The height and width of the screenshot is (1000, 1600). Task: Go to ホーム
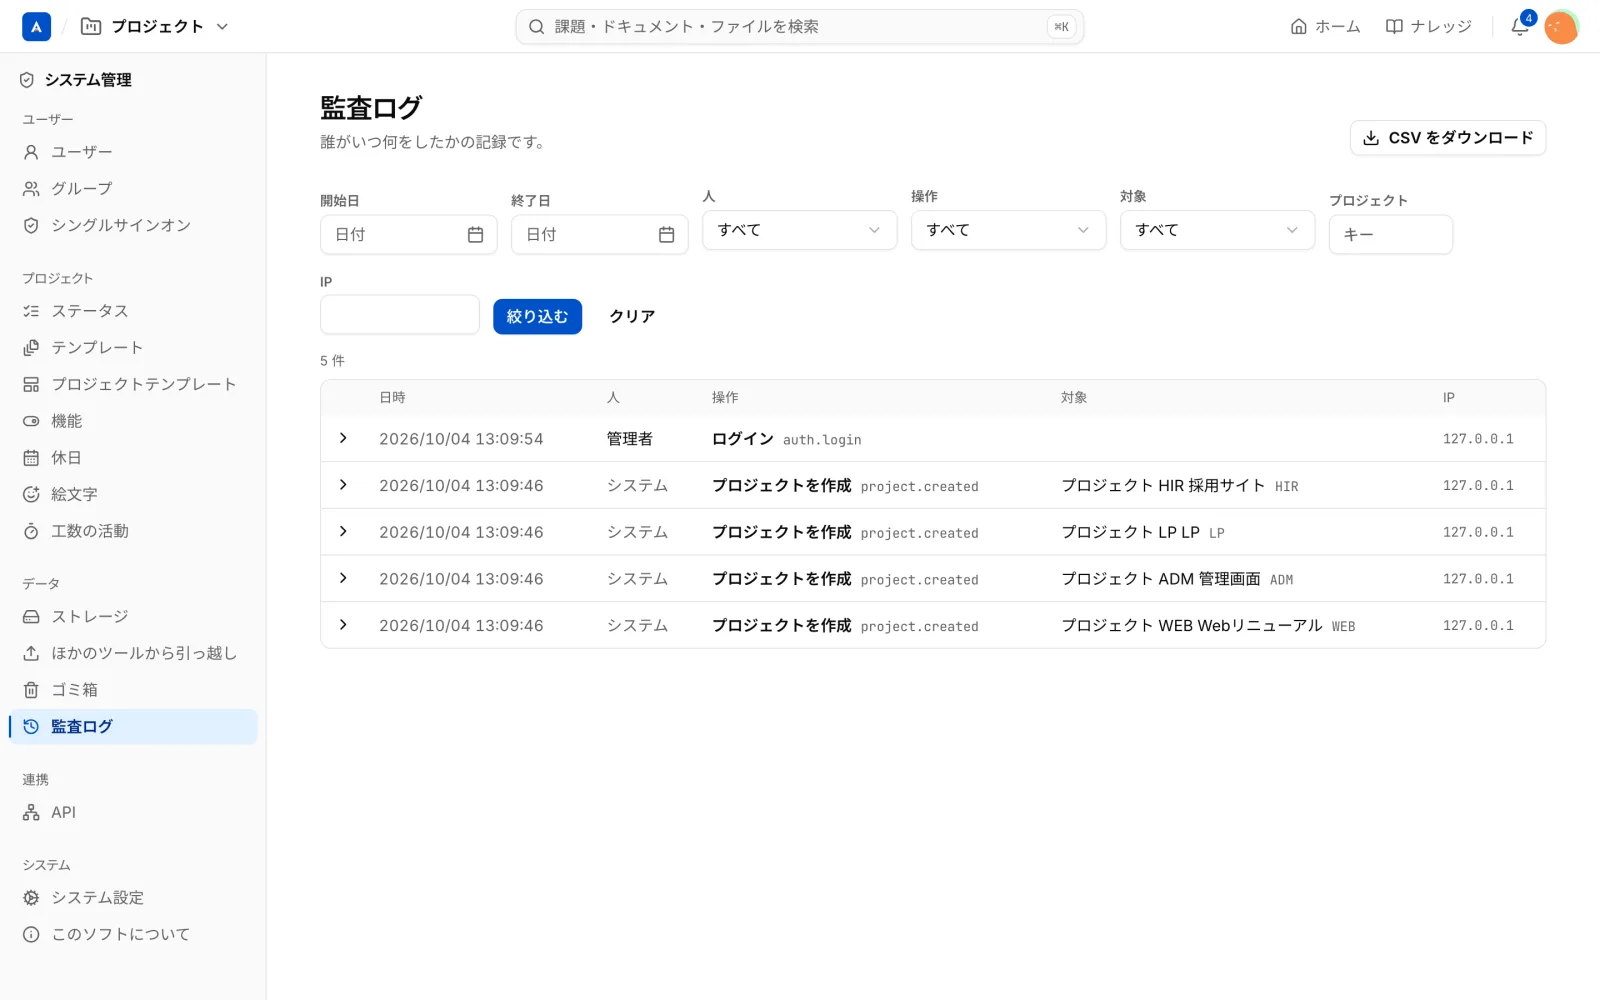click(x=1325, y=27)
